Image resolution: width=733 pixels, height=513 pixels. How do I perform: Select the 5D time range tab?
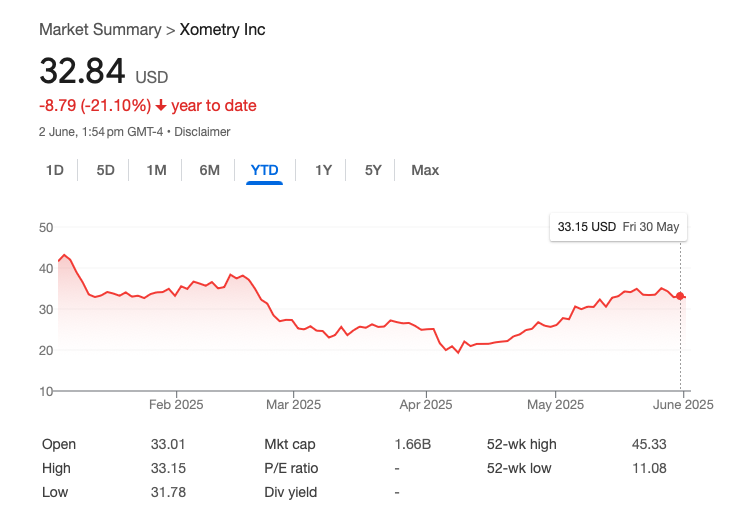point(106,170)
